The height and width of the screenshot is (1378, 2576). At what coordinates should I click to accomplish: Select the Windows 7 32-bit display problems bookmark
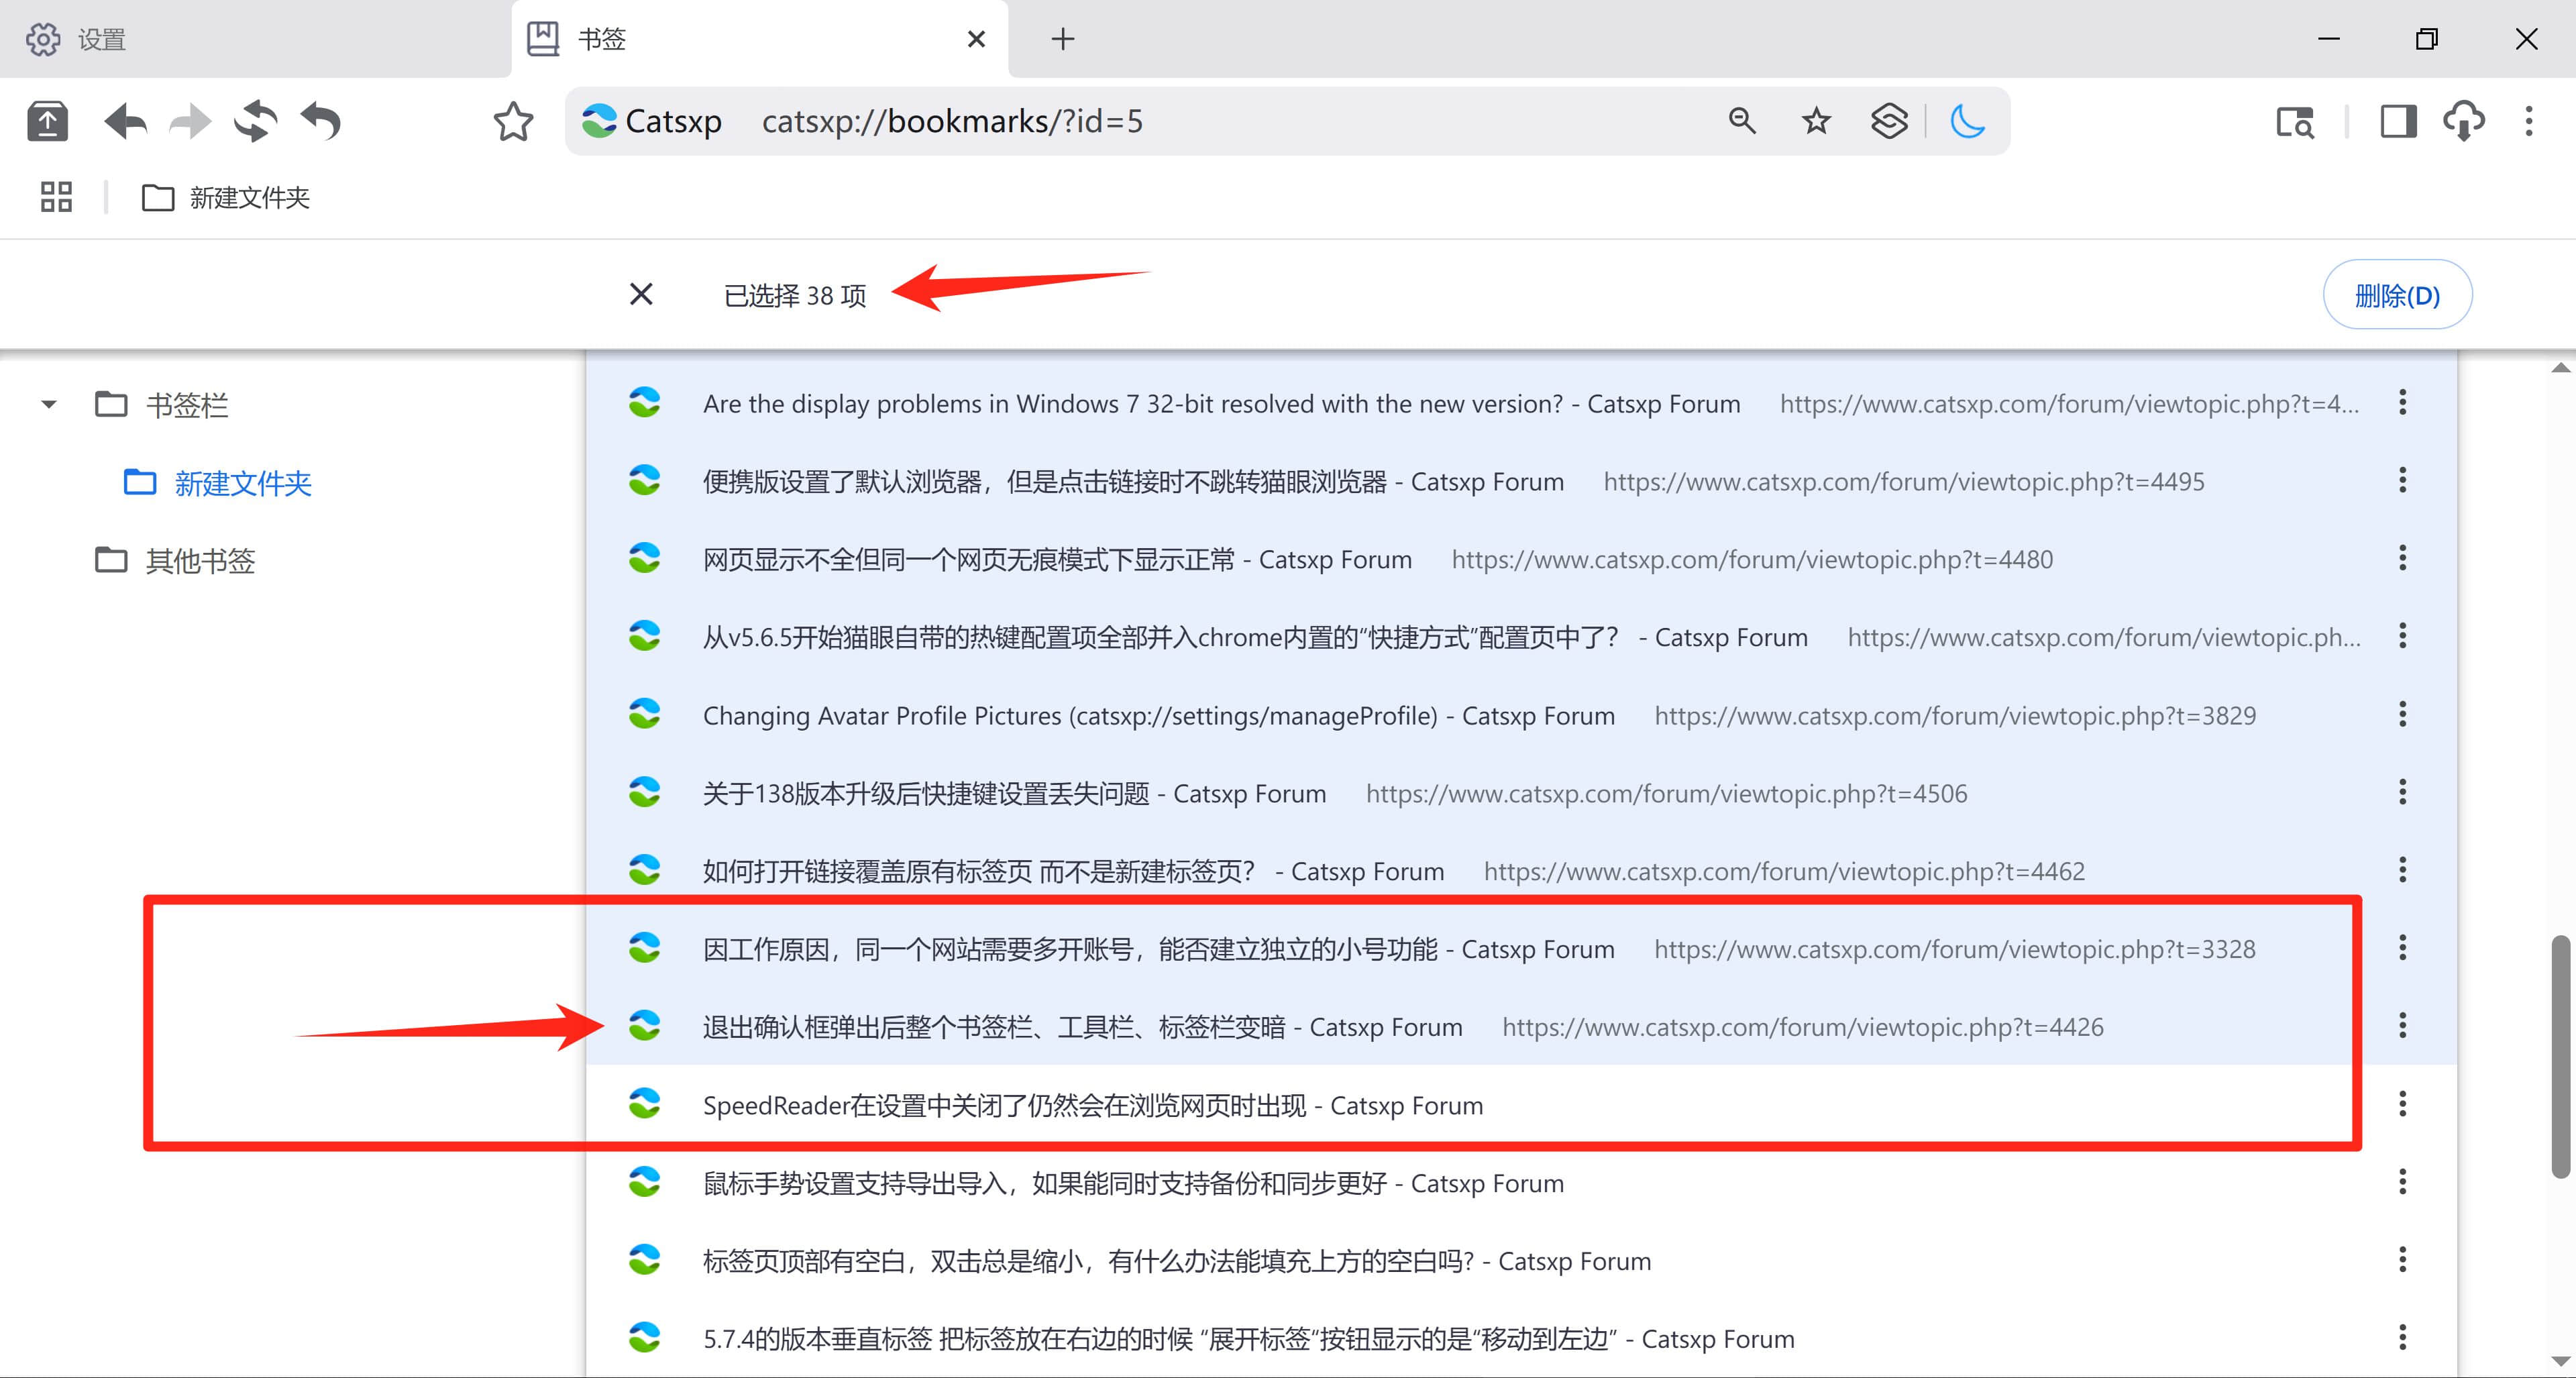click(1520, 404)
